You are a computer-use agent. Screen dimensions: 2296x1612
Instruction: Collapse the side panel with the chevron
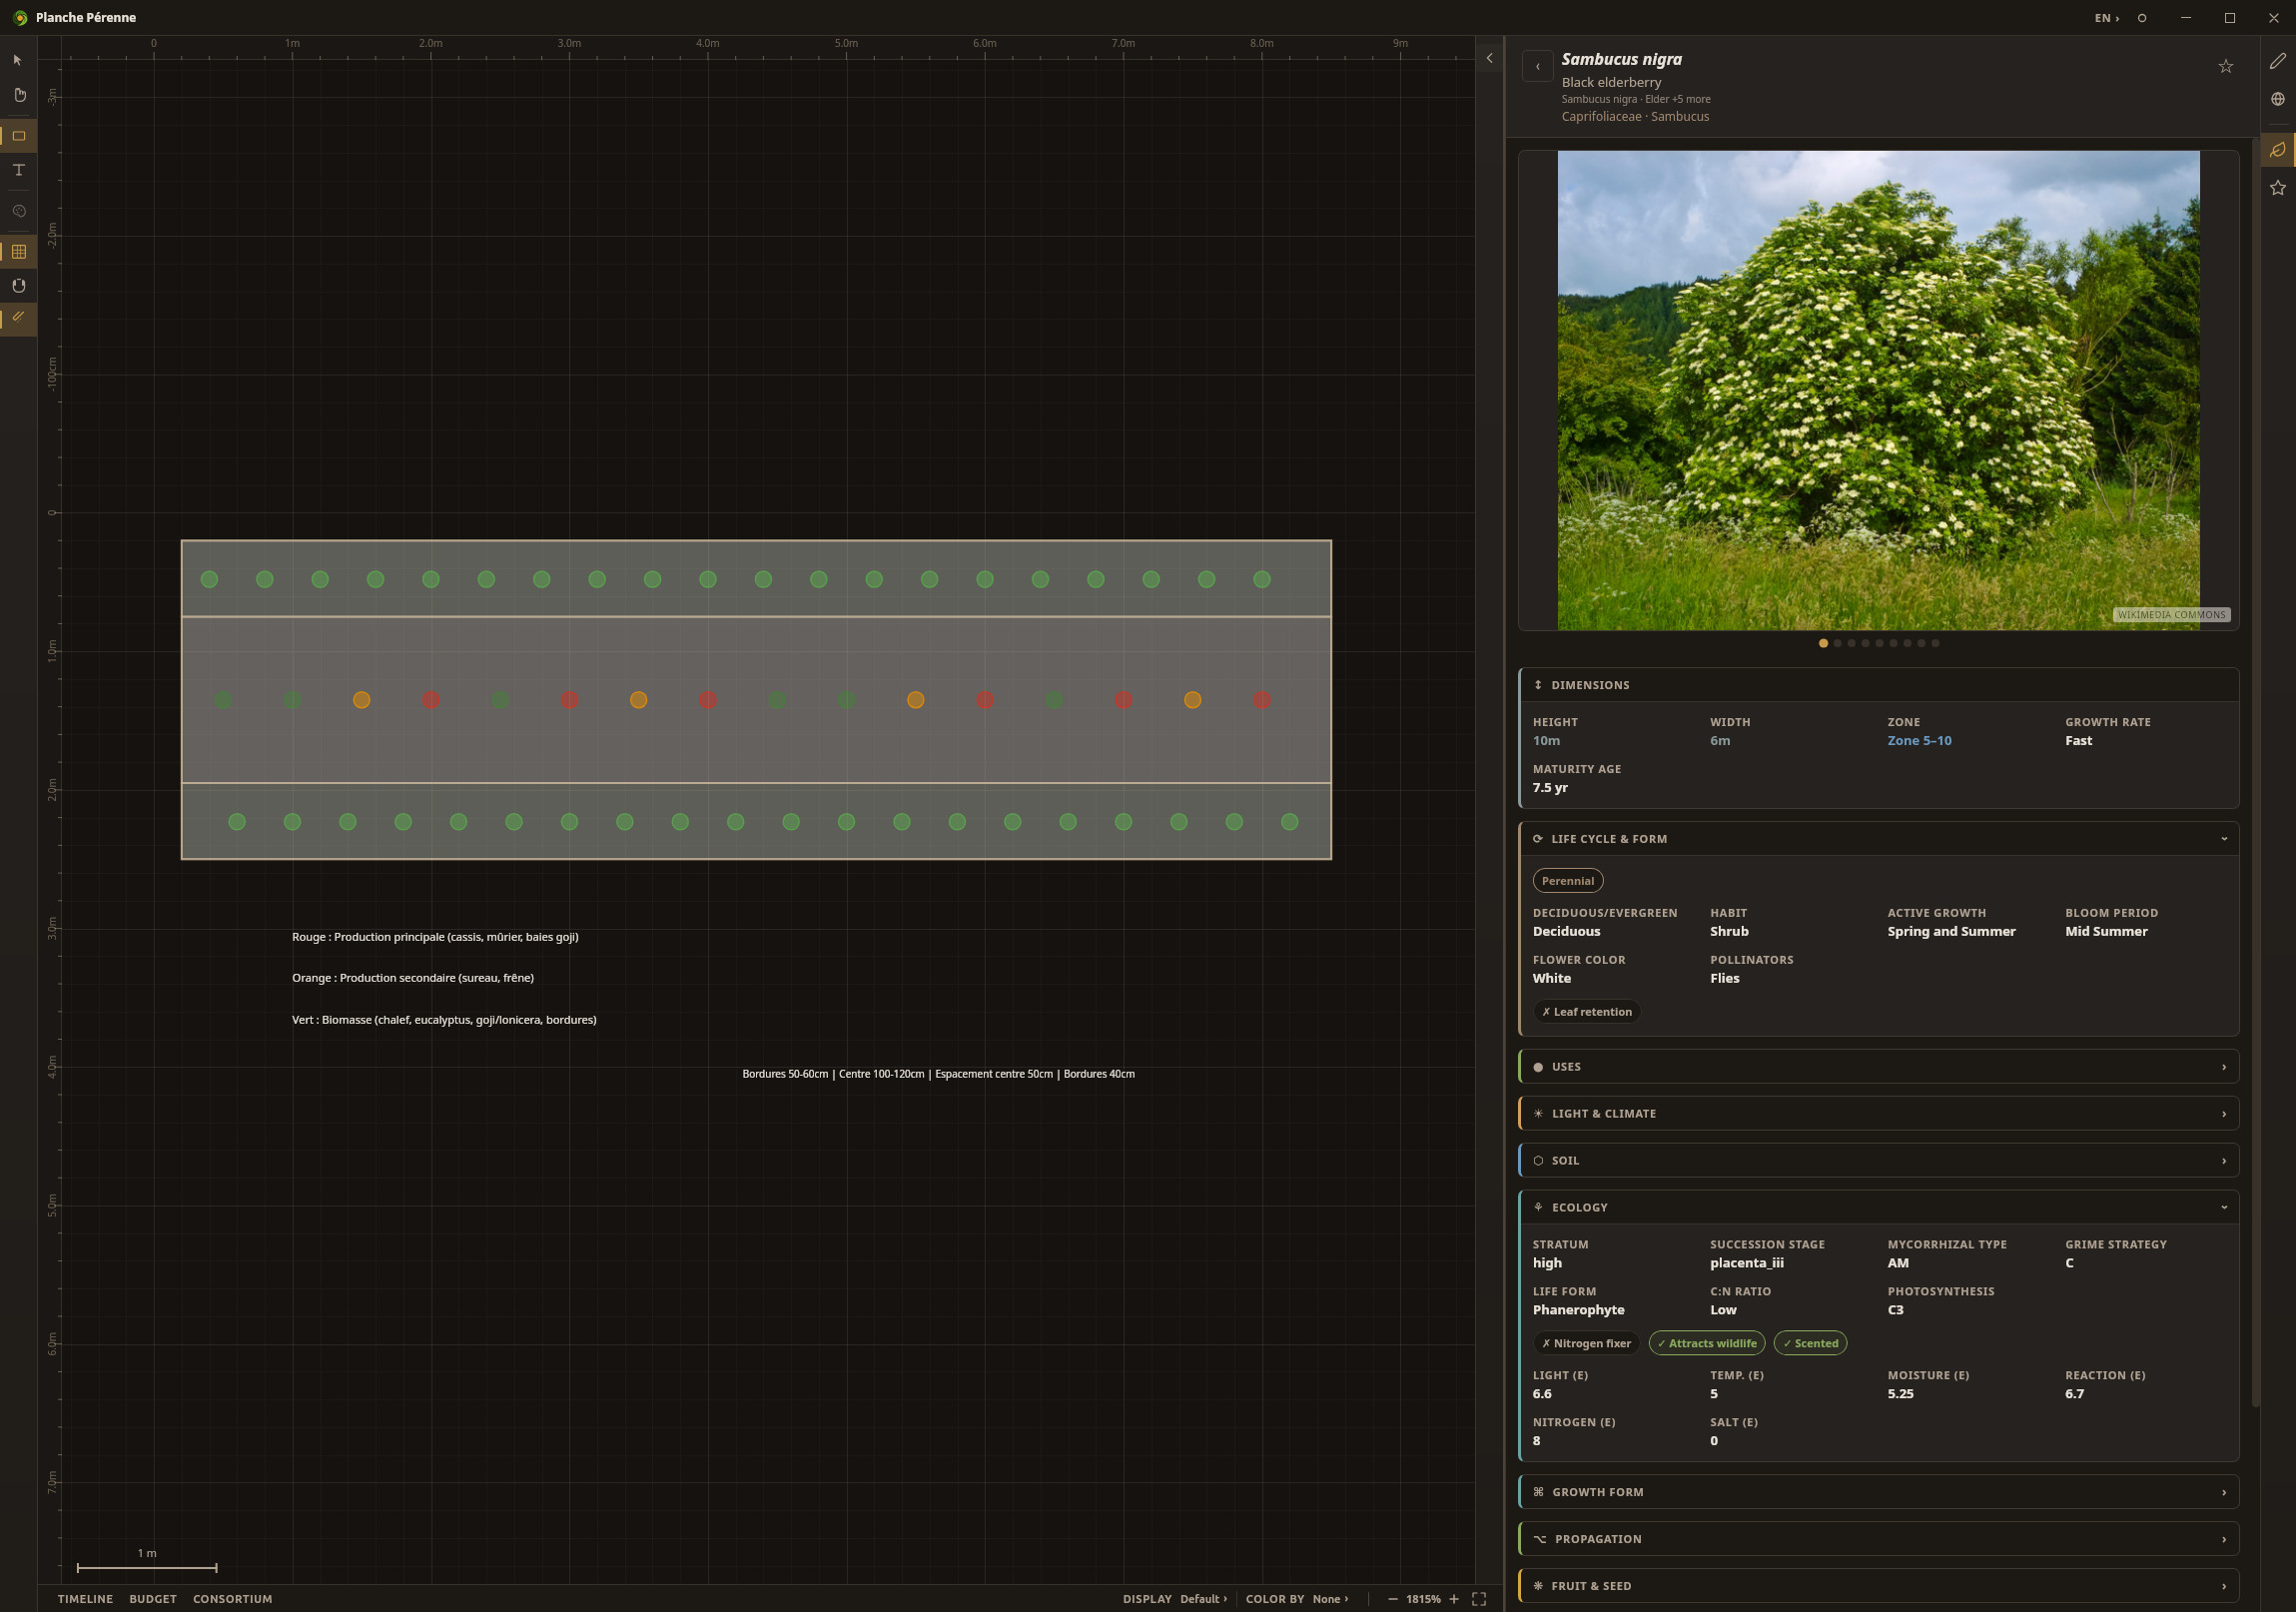click(1489, 58)
